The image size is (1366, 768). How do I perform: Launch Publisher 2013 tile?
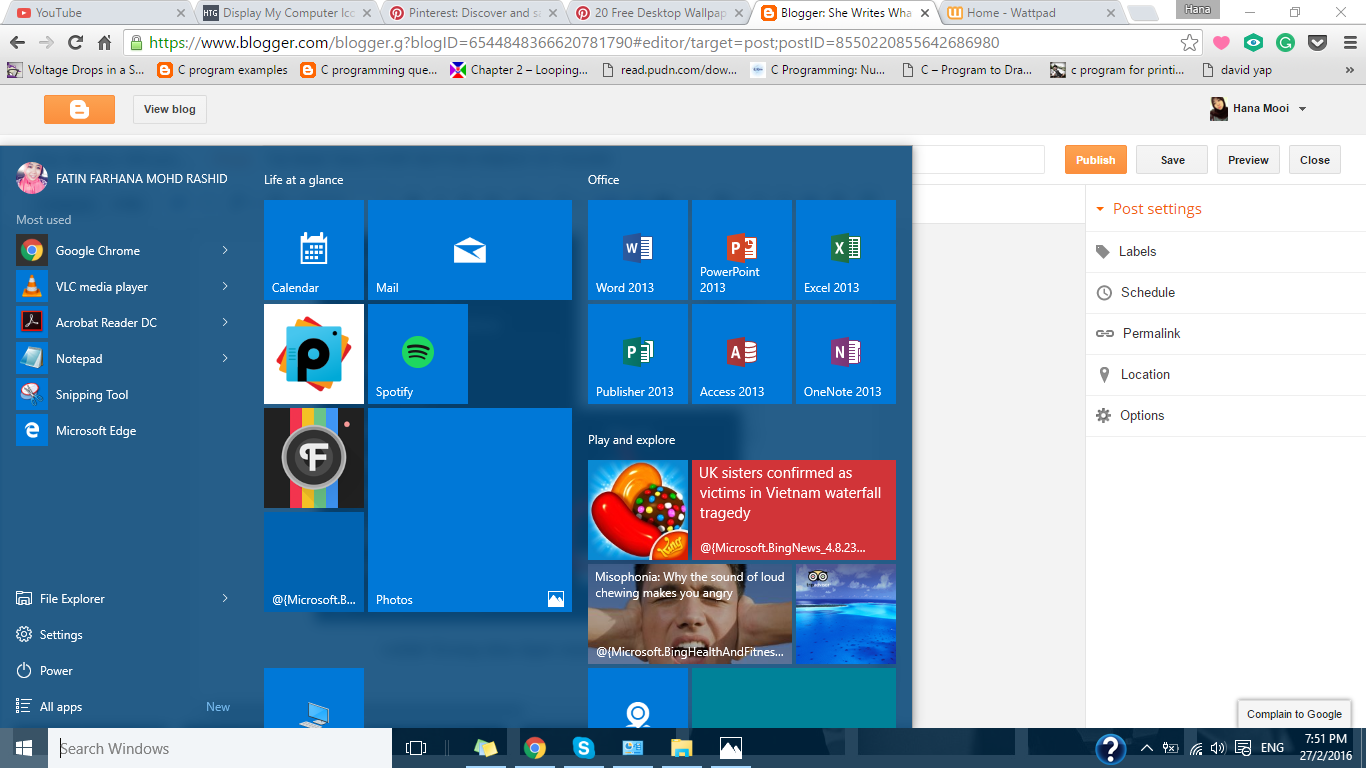pyautogui.click(x=638, y=354)
